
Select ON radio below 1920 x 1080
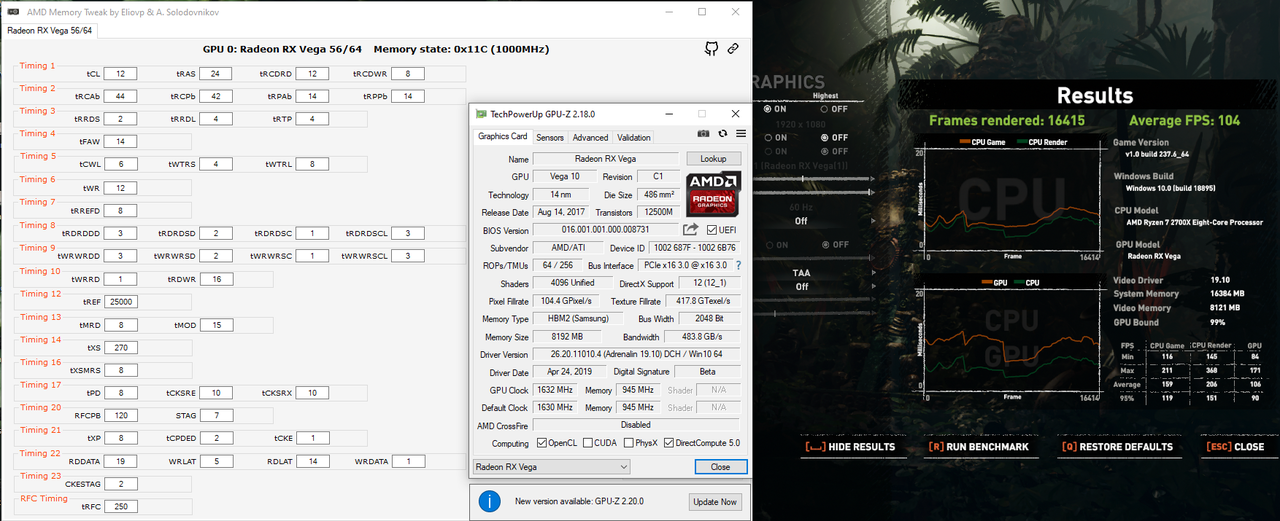[767, 138]
